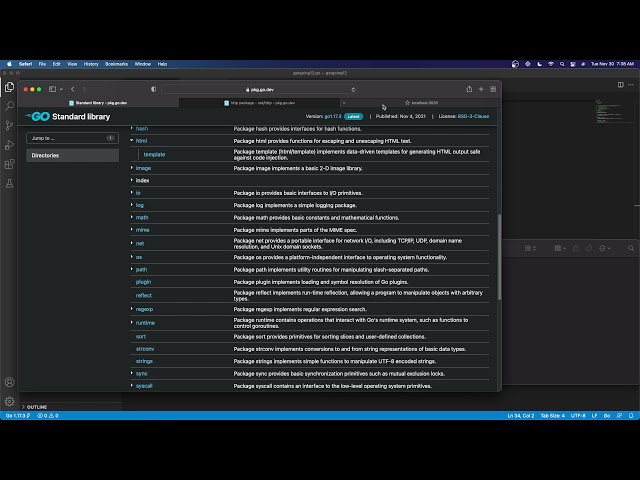Collapse the html directory row
Image resolution: width=640 pixels, height=480 pixels.
pyautogui.click(x=132, y=140)
